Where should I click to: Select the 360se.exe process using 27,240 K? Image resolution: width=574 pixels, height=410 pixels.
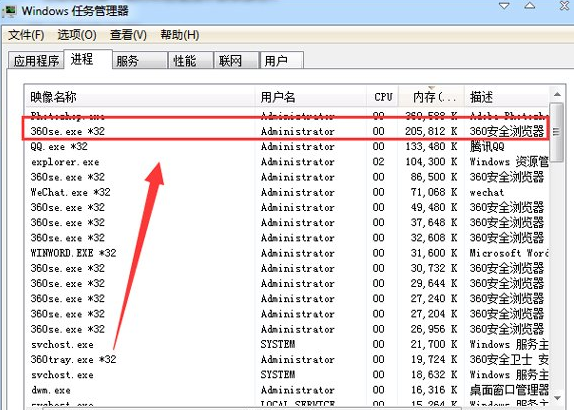(287, 299)
